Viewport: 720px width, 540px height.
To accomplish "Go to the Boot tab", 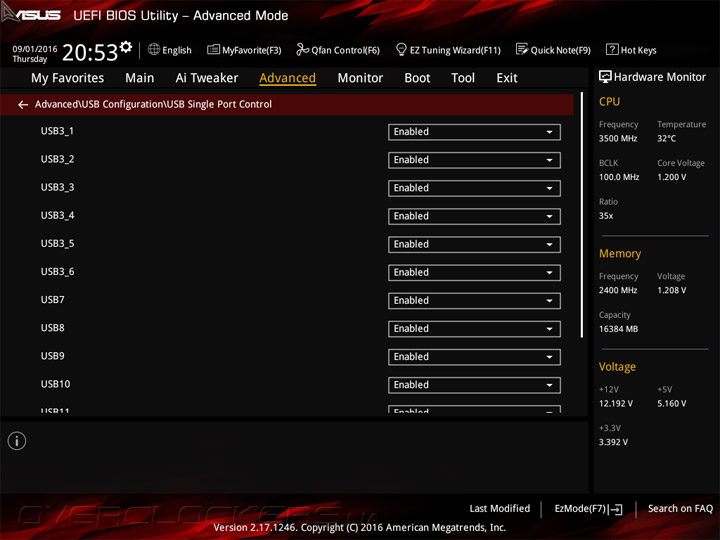I will [417, 78].
